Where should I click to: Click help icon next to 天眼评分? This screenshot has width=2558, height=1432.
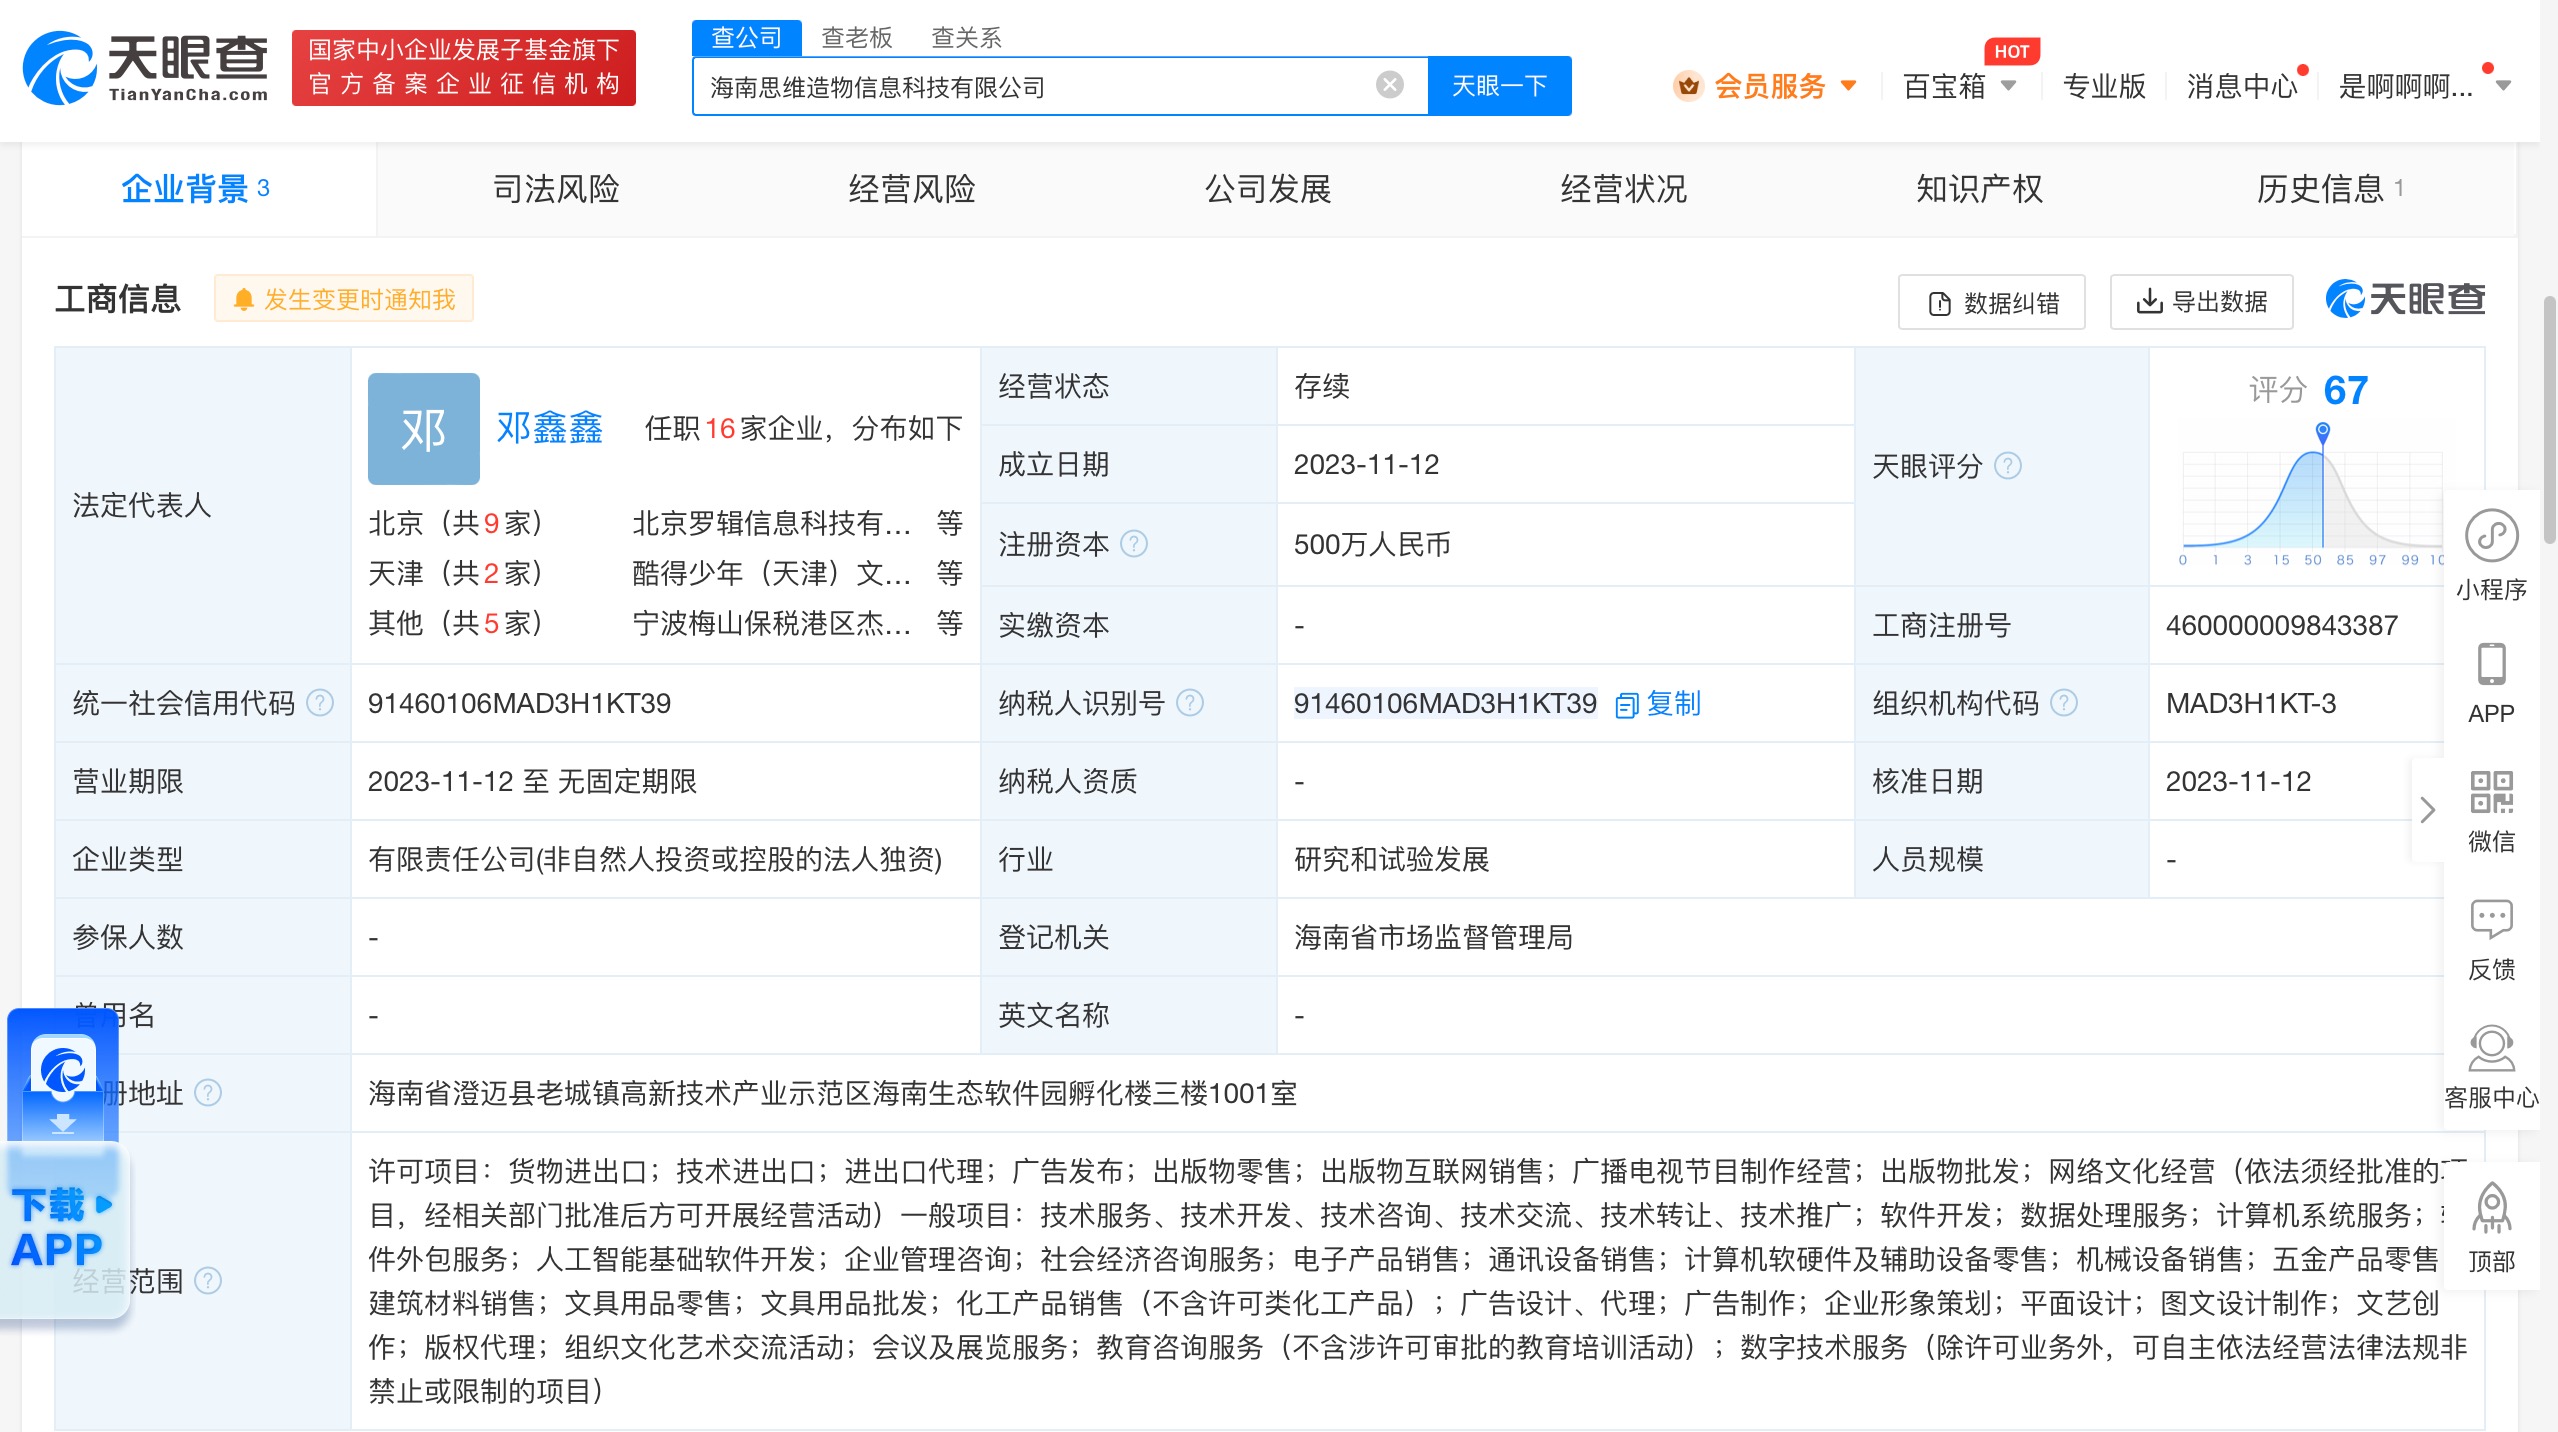pyautogui.click(x=2007, y=466)
